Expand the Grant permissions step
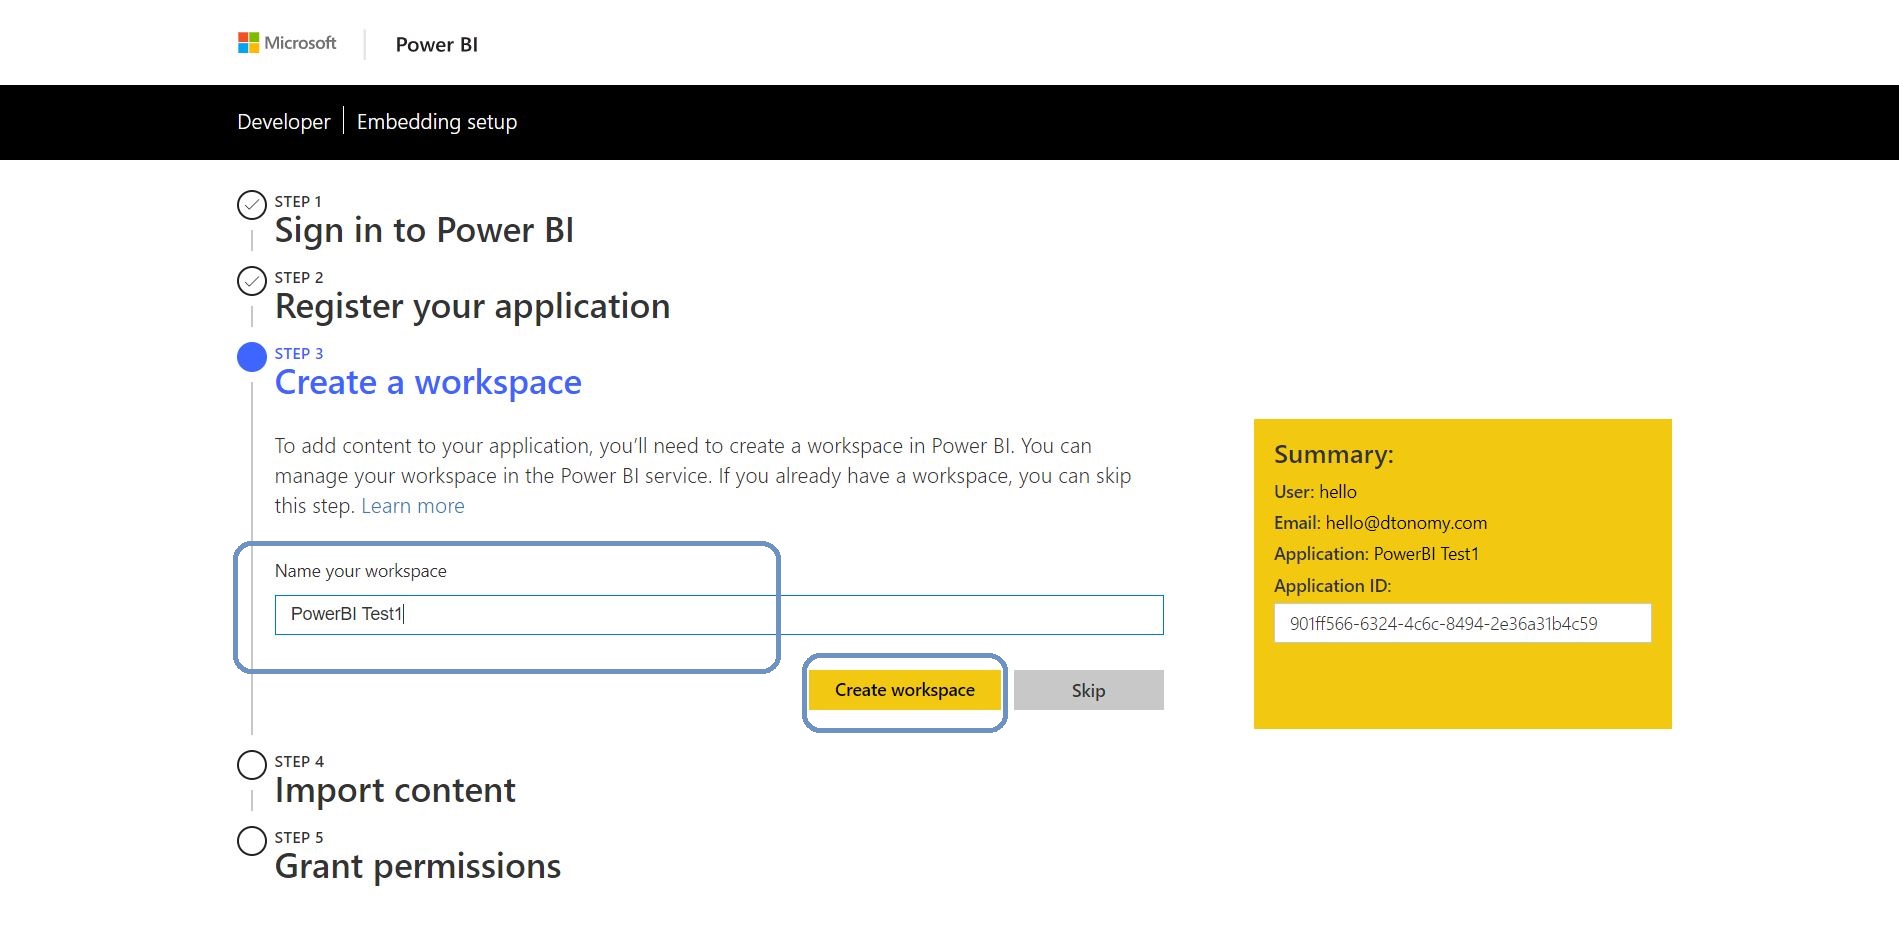The image size is (1899, 925). click(x=418, y=867)
